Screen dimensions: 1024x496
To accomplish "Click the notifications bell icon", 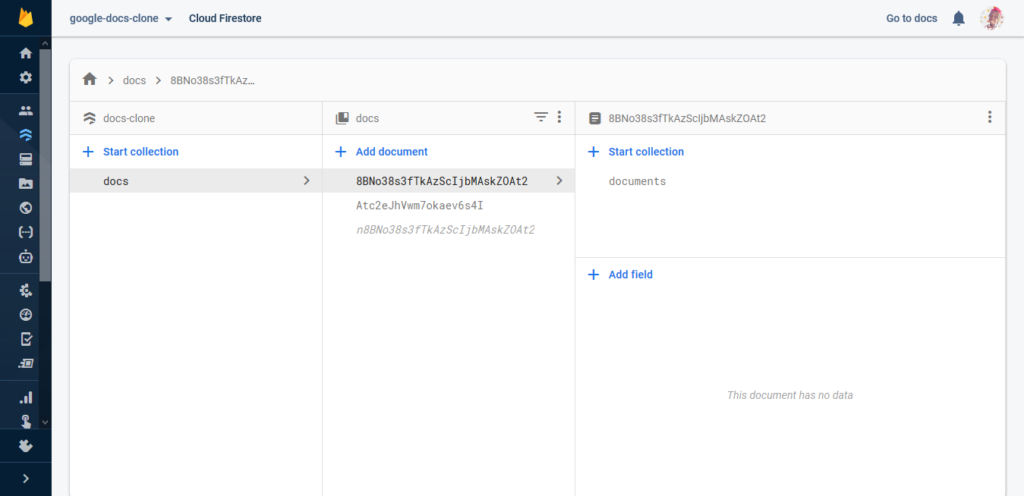I will tap(959, 18).
